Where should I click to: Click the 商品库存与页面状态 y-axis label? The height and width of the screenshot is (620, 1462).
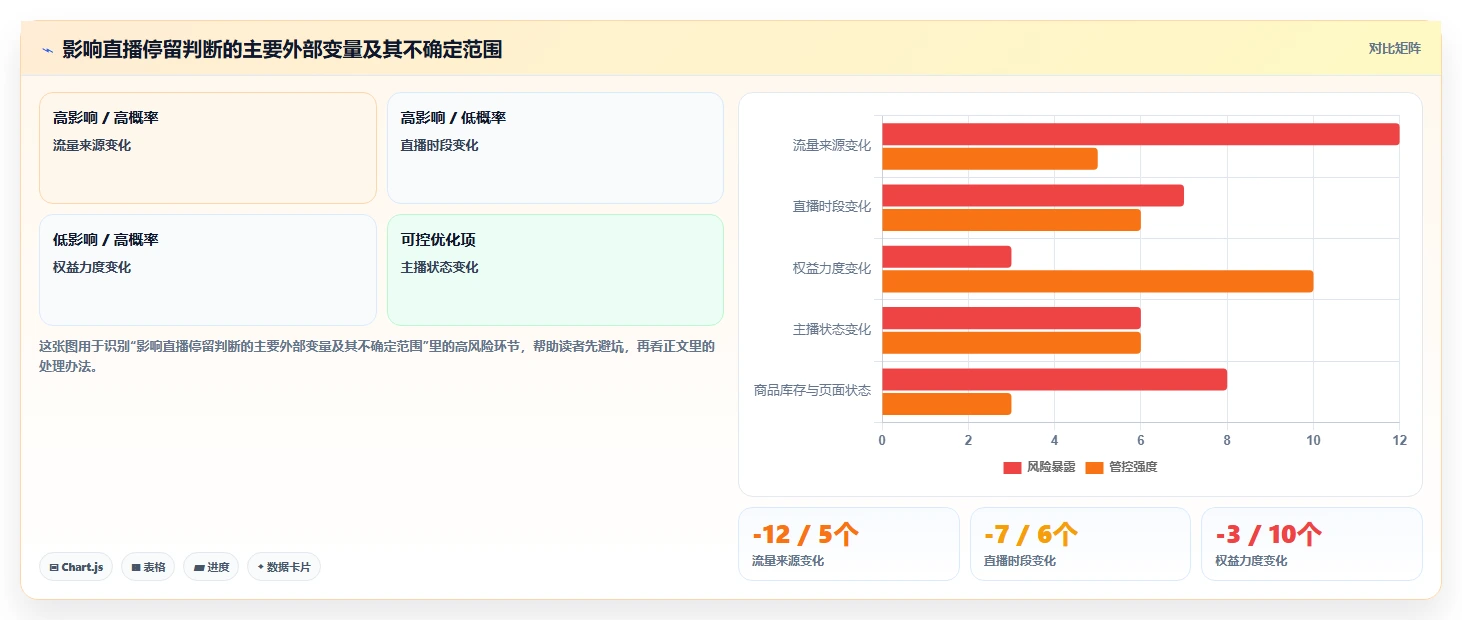812,391
